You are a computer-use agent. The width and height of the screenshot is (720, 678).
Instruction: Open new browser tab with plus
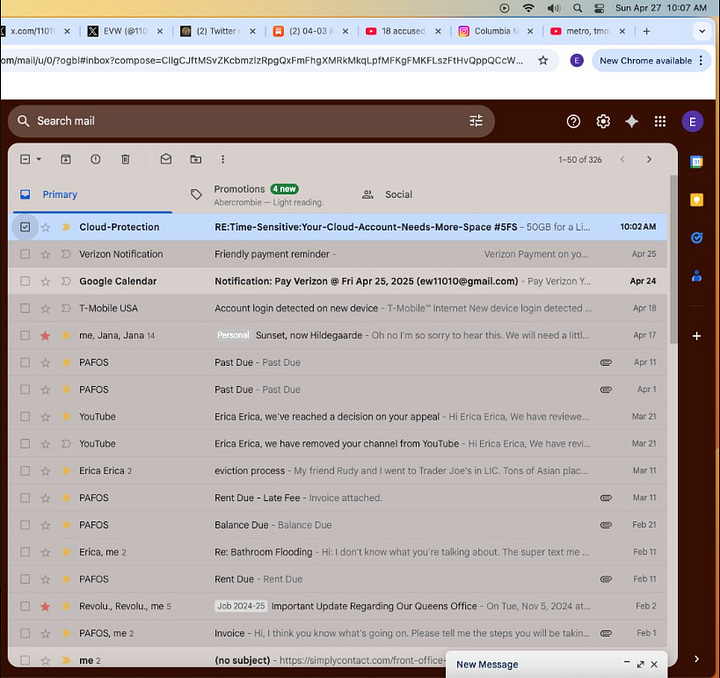tap(647, 31)
